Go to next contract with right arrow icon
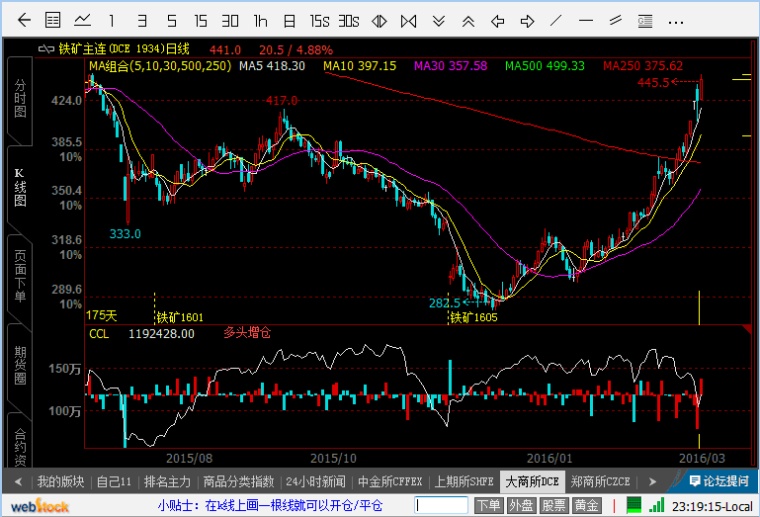 (x=526, y=20)
